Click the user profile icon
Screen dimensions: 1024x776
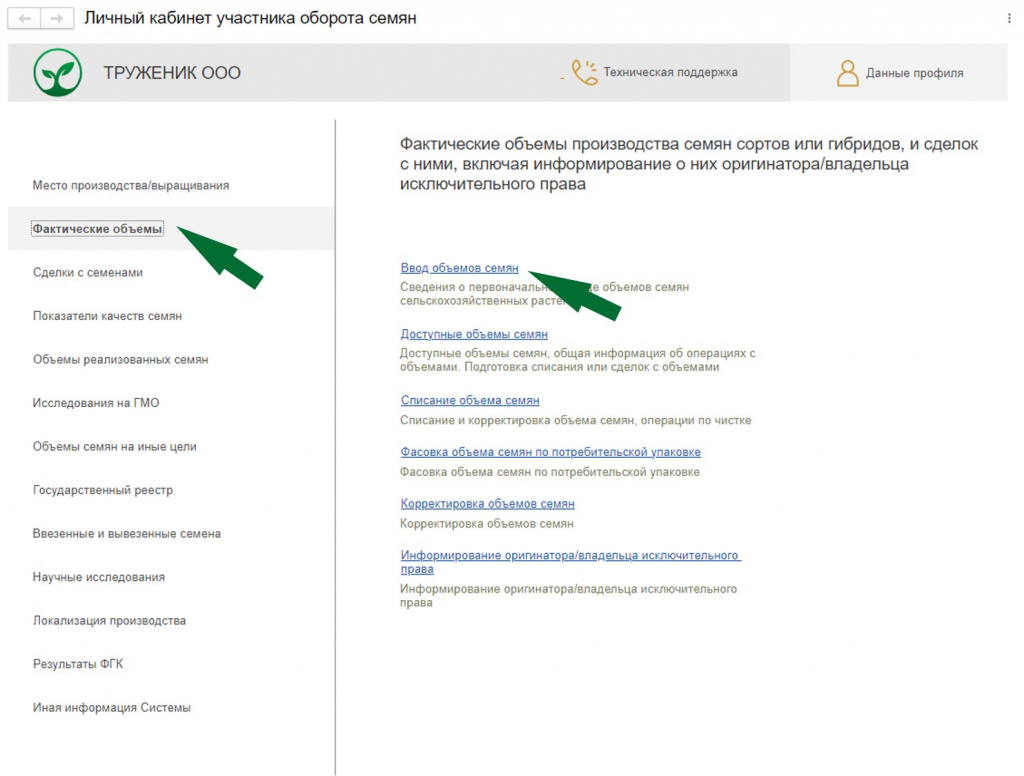pos(848,73)
